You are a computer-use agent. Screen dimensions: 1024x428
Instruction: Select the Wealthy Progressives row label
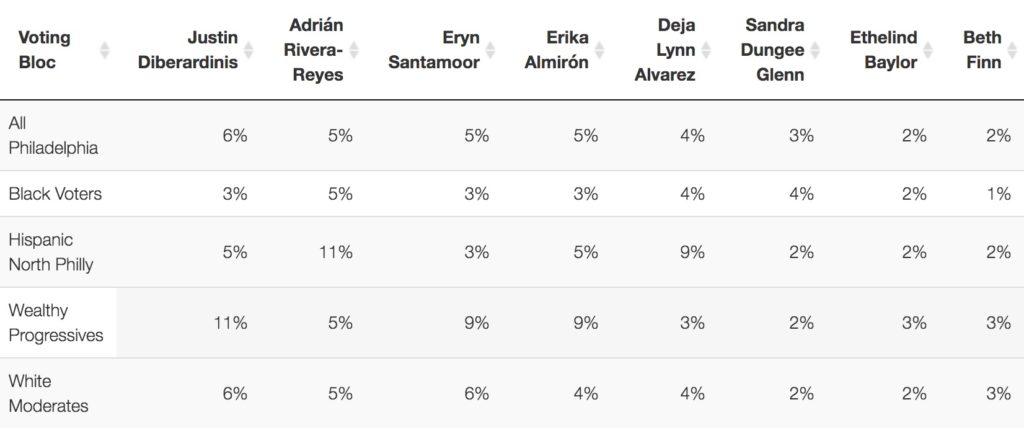pos(56,323)
